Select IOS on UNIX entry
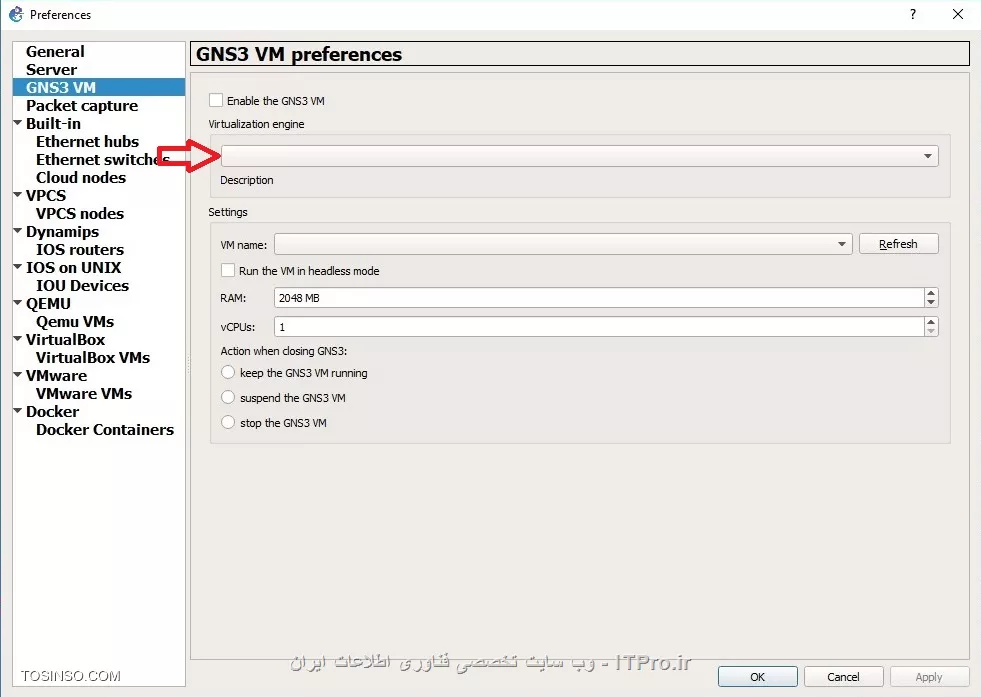 73,267
